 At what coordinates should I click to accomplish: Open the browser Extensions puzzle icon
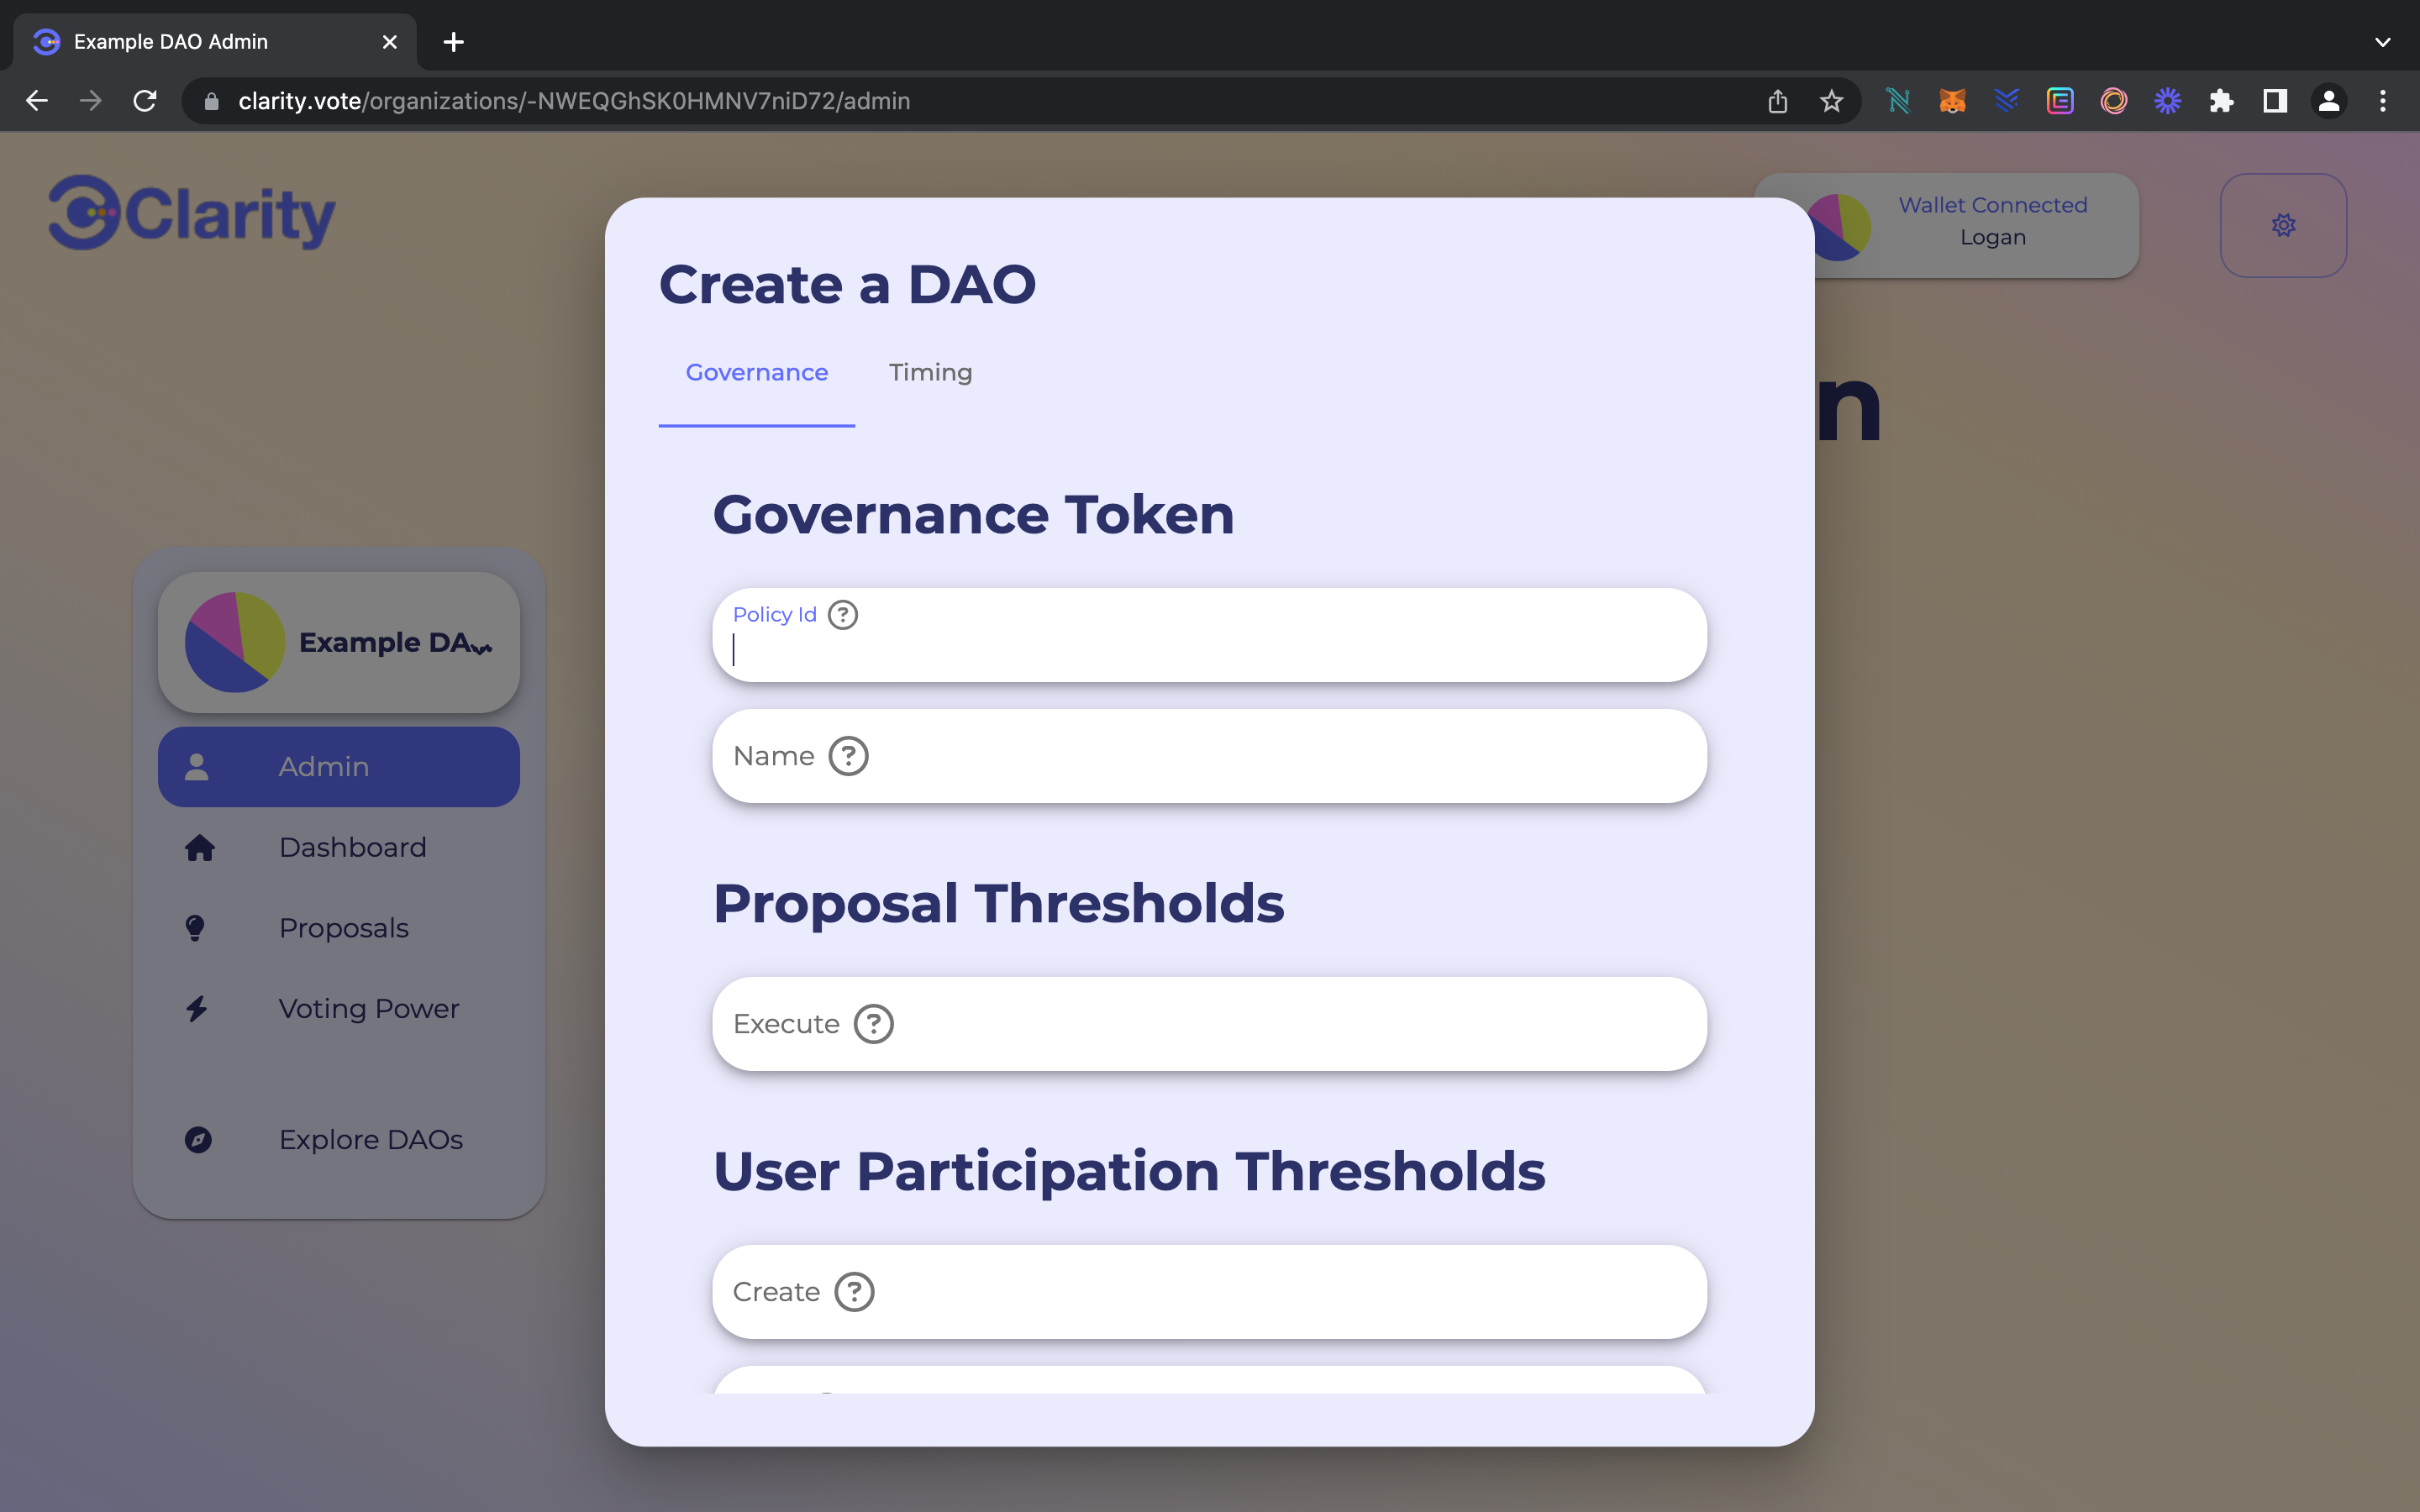pos(2221,101)
